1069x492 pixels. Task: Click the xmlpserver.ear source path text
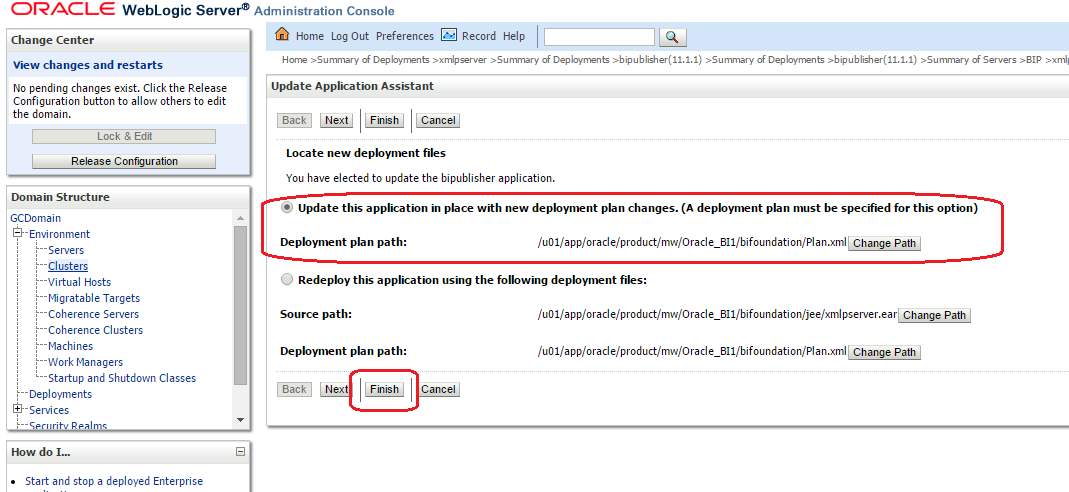[717, 315]
